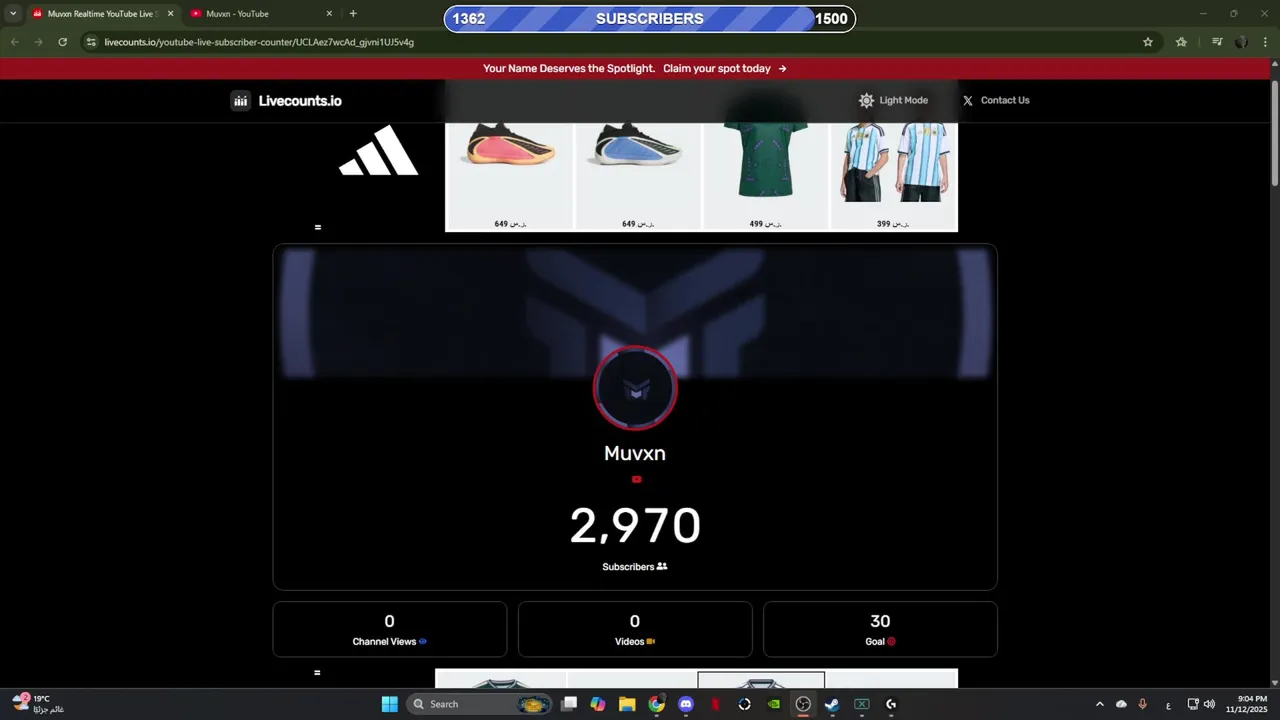Click the taskbar Search box
1280x720 pixels.
[x=480, y=704]
